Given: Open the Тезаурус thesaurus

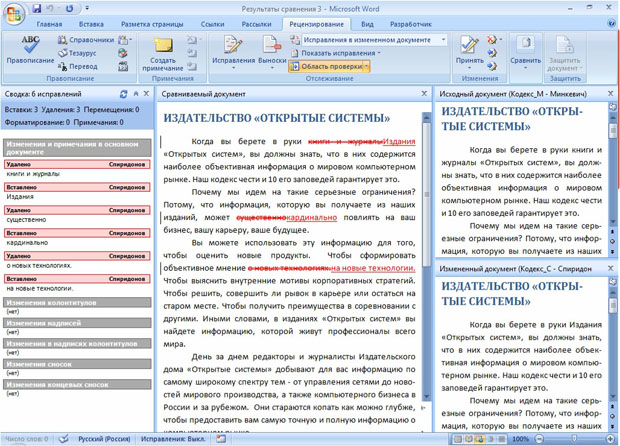Looking at the screenshot, I should pos(78,53).
